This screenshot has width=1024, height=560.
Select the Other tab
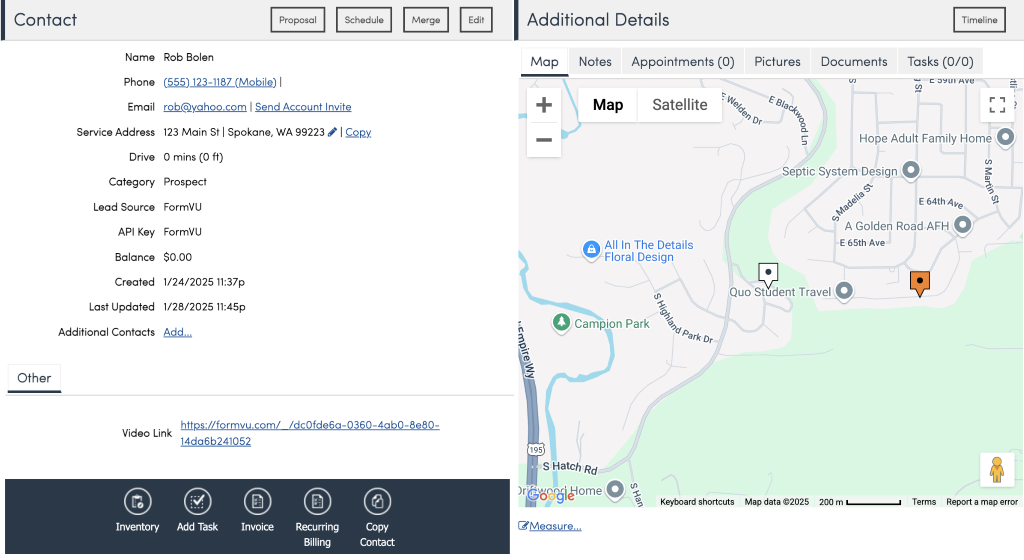(34, 378)
